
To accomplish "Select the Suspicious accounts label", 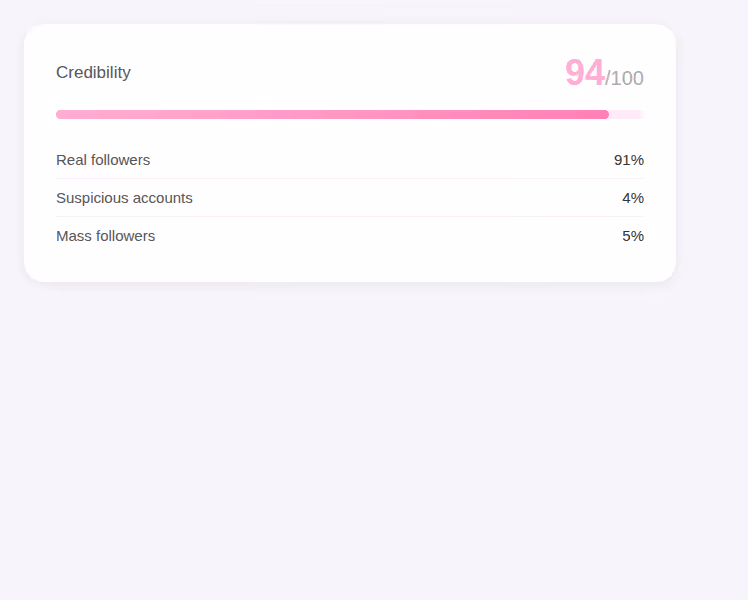I will pos(125,198).
